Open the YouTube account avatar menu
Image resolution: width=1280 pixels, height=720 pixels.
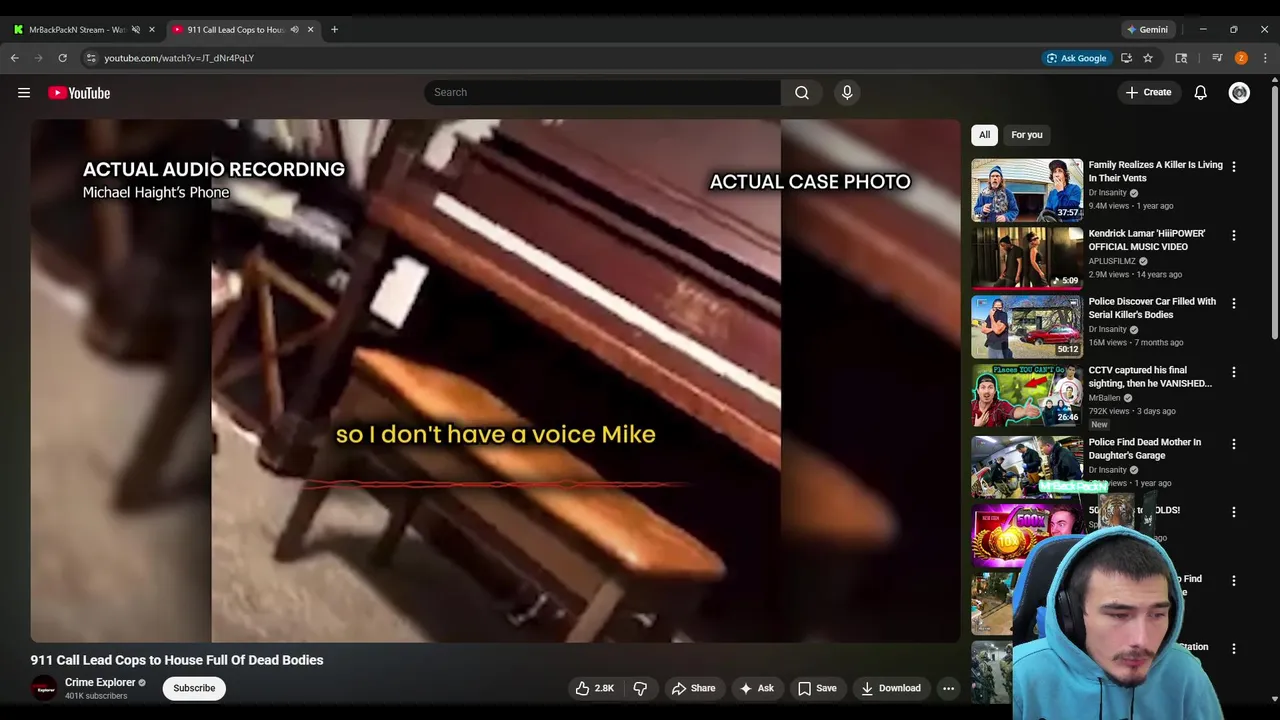pyautogui.click(x=1239, y=92)
